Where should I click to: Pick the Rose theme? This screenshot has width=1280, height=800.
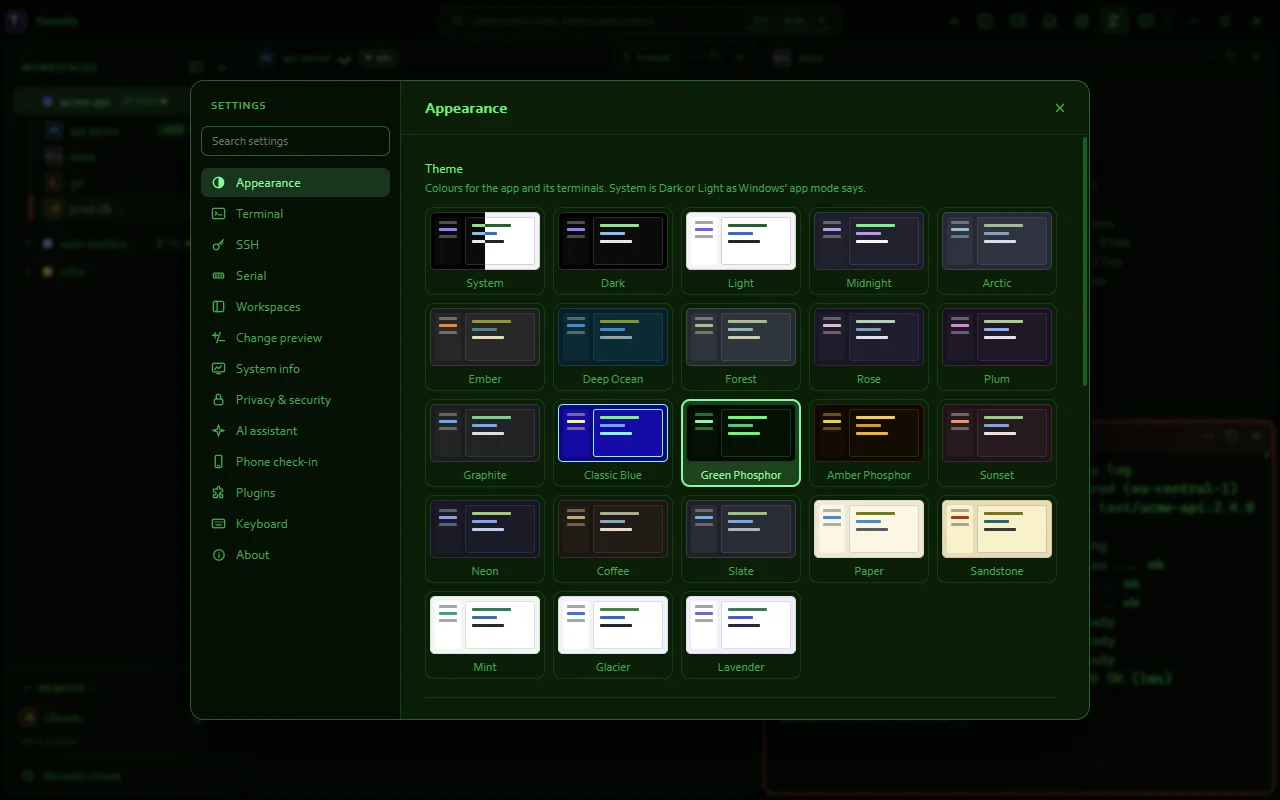click(869, 347)
